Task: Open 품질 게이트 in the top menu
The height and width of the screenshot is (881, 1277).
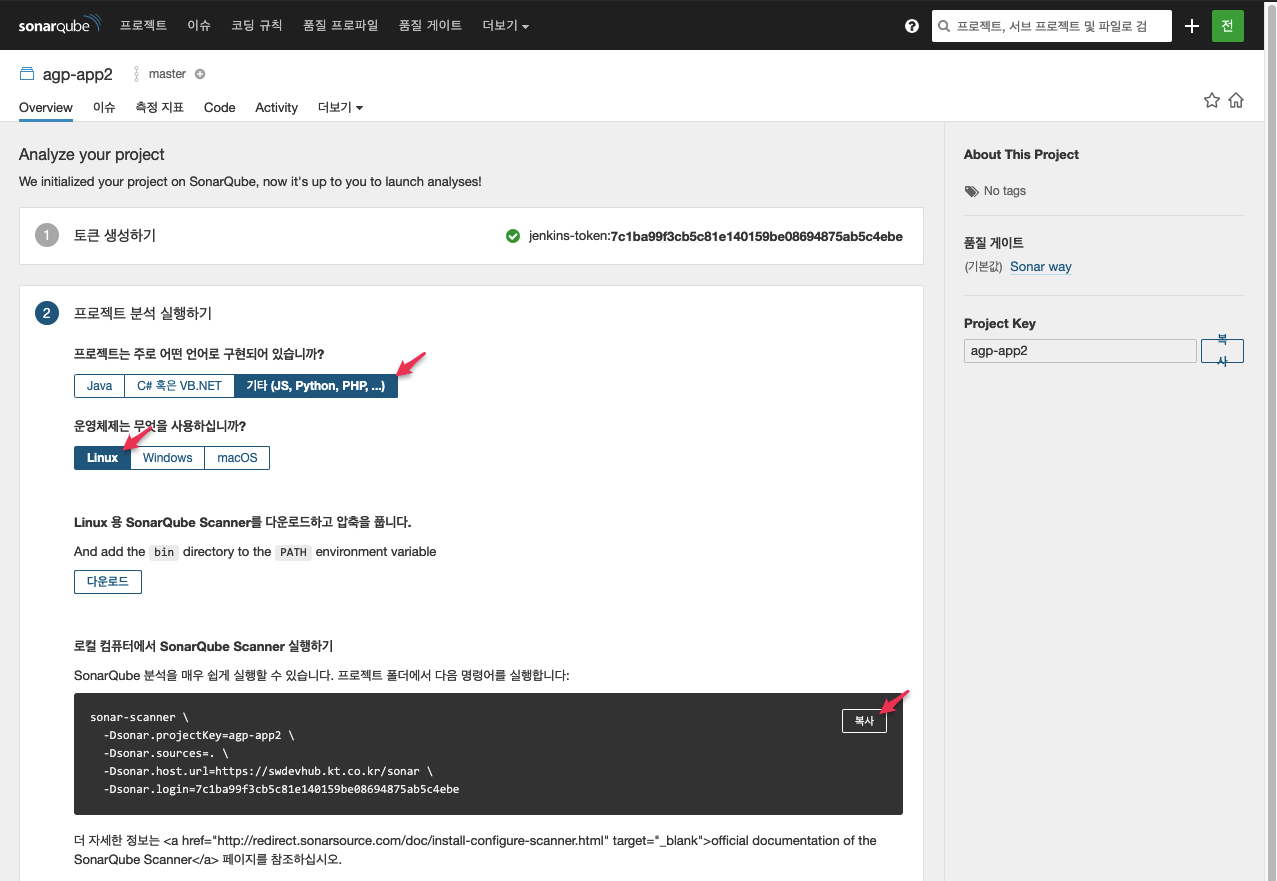Action: click(x=430, y=25)
